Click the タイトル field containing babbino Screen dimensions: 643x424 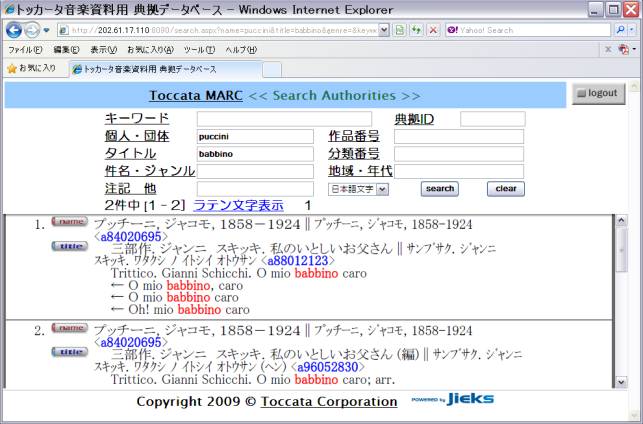(255, 154)
